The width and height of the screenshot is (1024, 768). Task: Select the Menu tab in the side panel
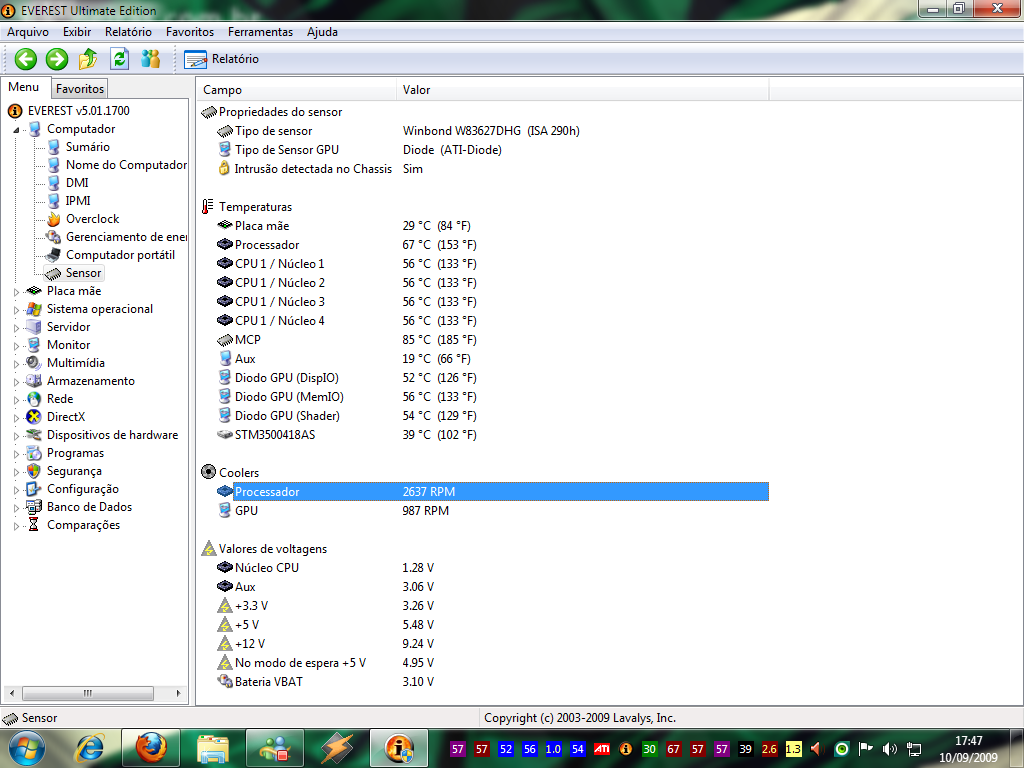(24, 87)
